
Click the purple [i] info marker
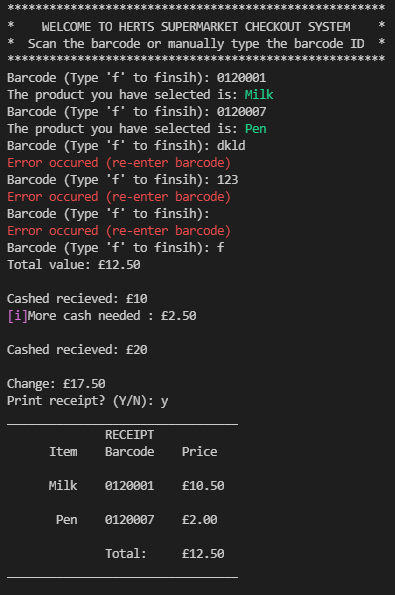click(x=17, y=316)
